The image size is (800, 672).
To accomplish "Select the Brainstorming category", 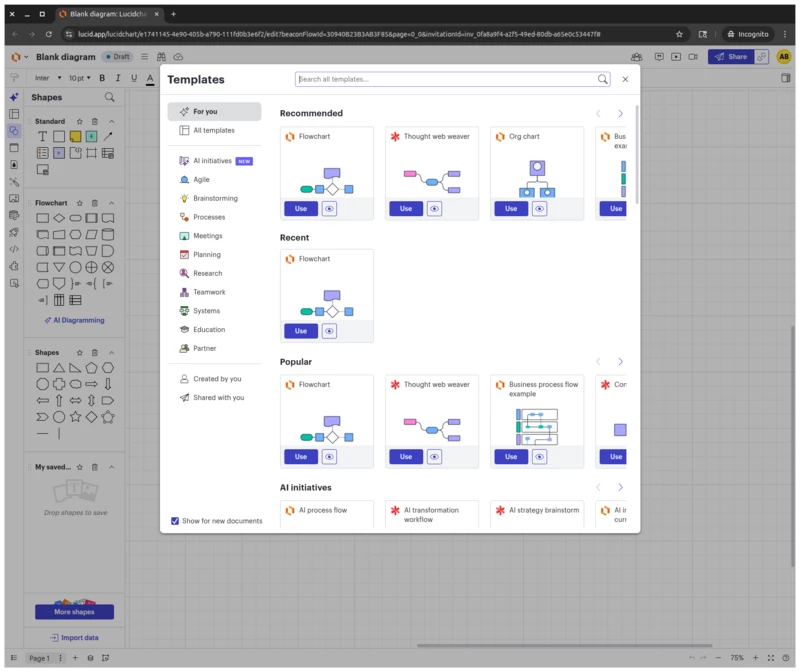I will tap(214, 198).
